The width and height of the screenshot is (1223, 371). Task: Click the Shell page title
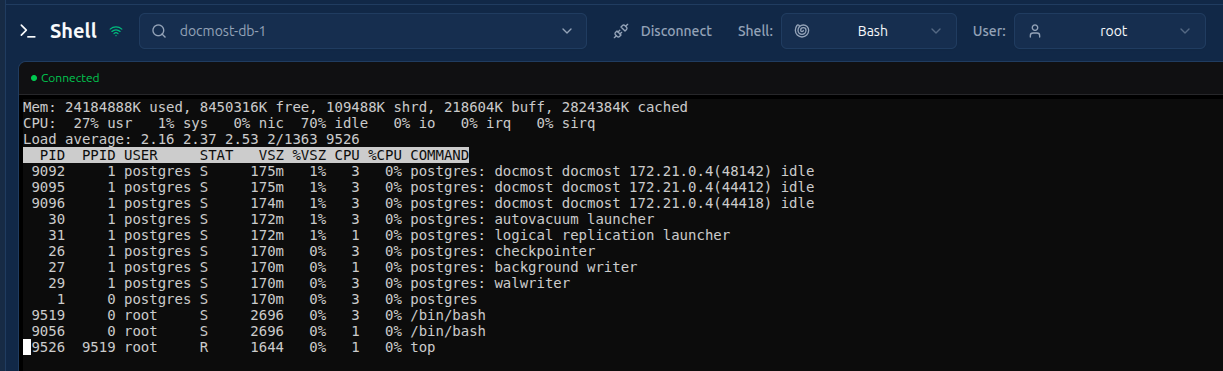pyautogui.click(x=74, y=31)
